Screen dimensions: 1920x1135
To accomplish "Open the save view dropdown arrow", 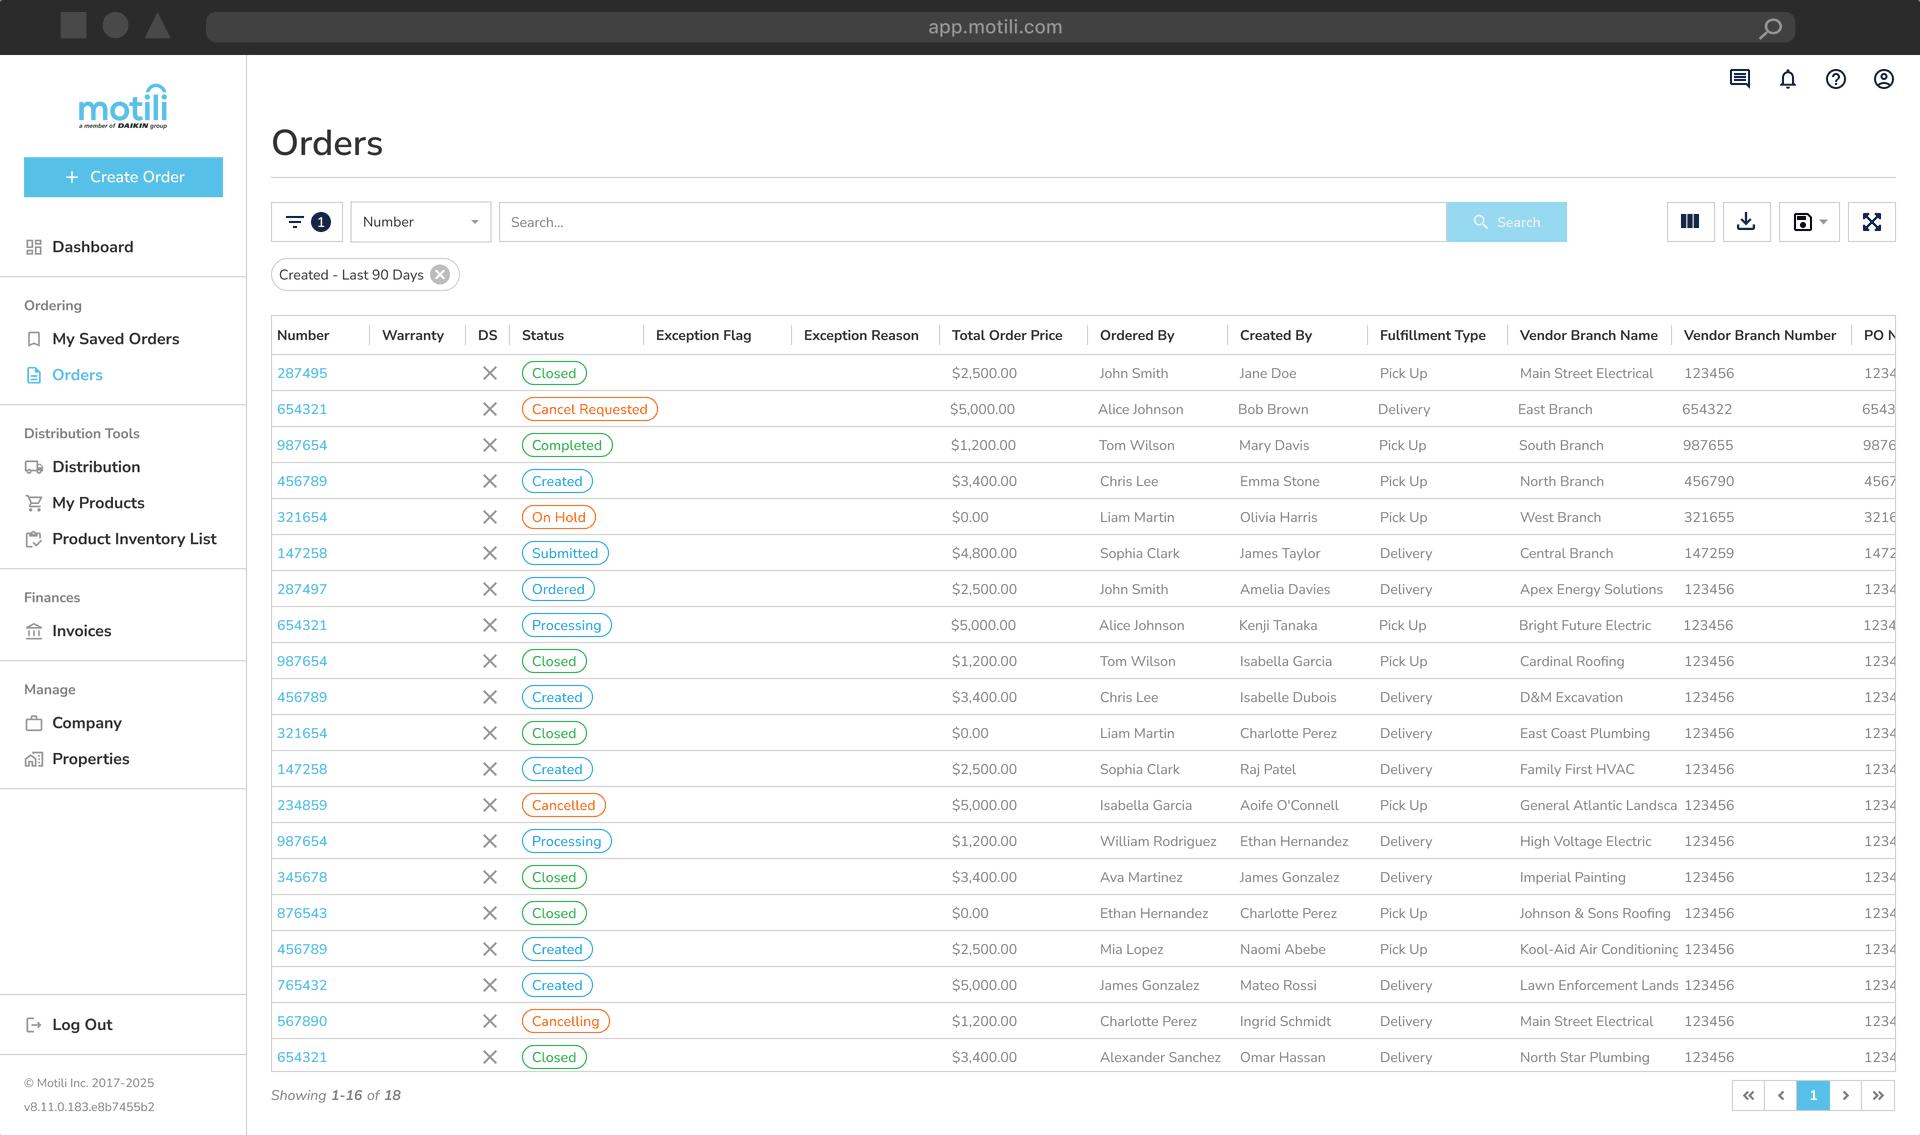I will tap(1823, 222).
